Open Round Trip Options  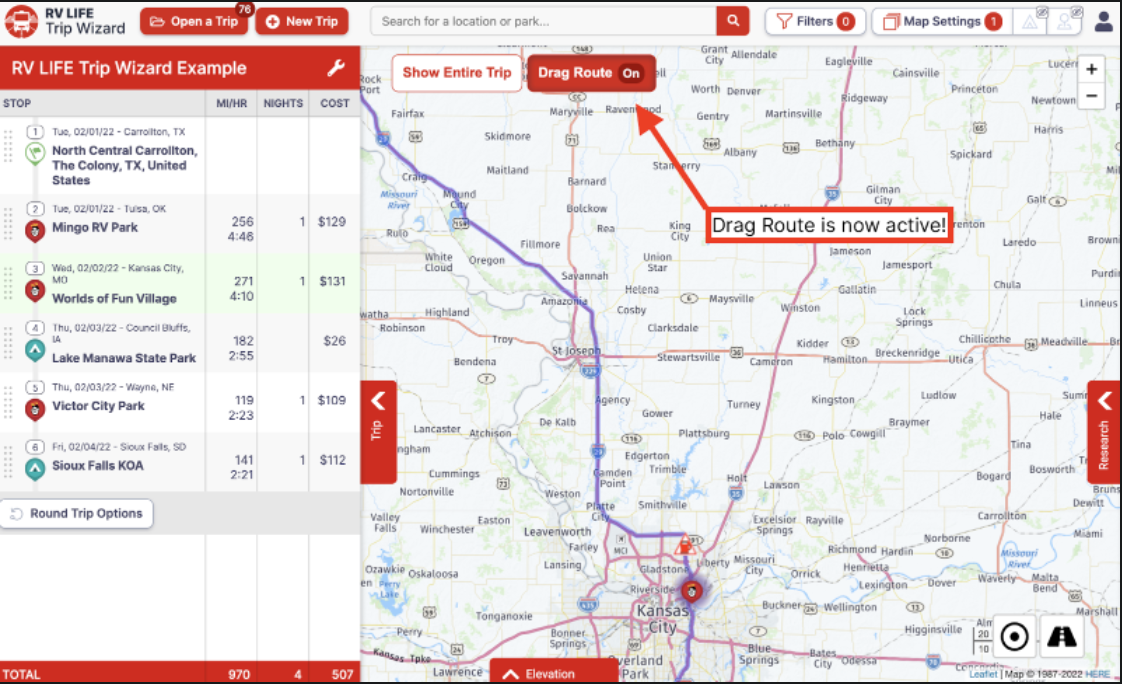point(77,513)
